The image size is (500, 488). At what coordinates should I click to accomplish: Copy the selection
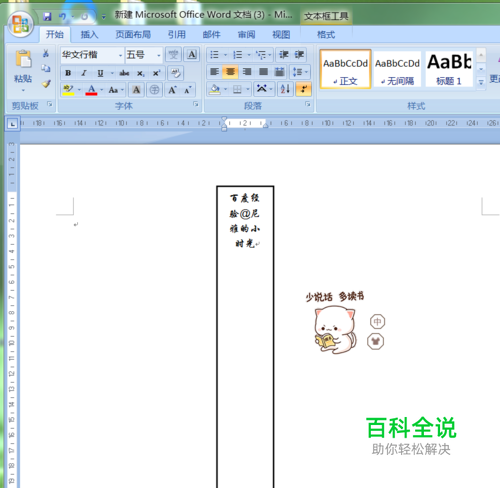[x=46, y=68]
